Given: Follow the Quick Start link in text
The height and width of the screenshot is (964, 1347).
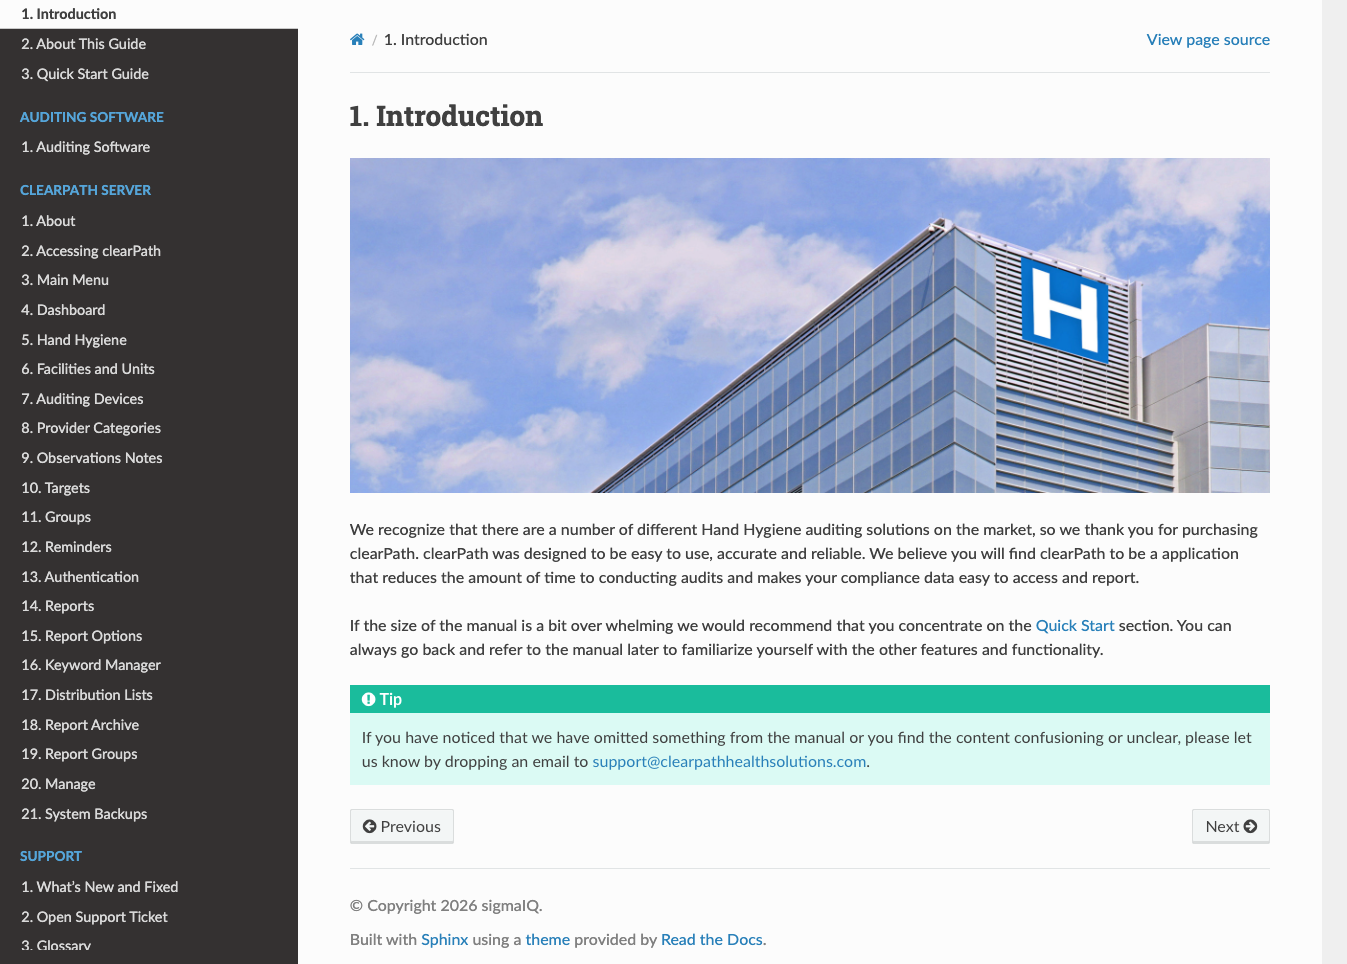Looking at the screenshot, I should 1074,625.
